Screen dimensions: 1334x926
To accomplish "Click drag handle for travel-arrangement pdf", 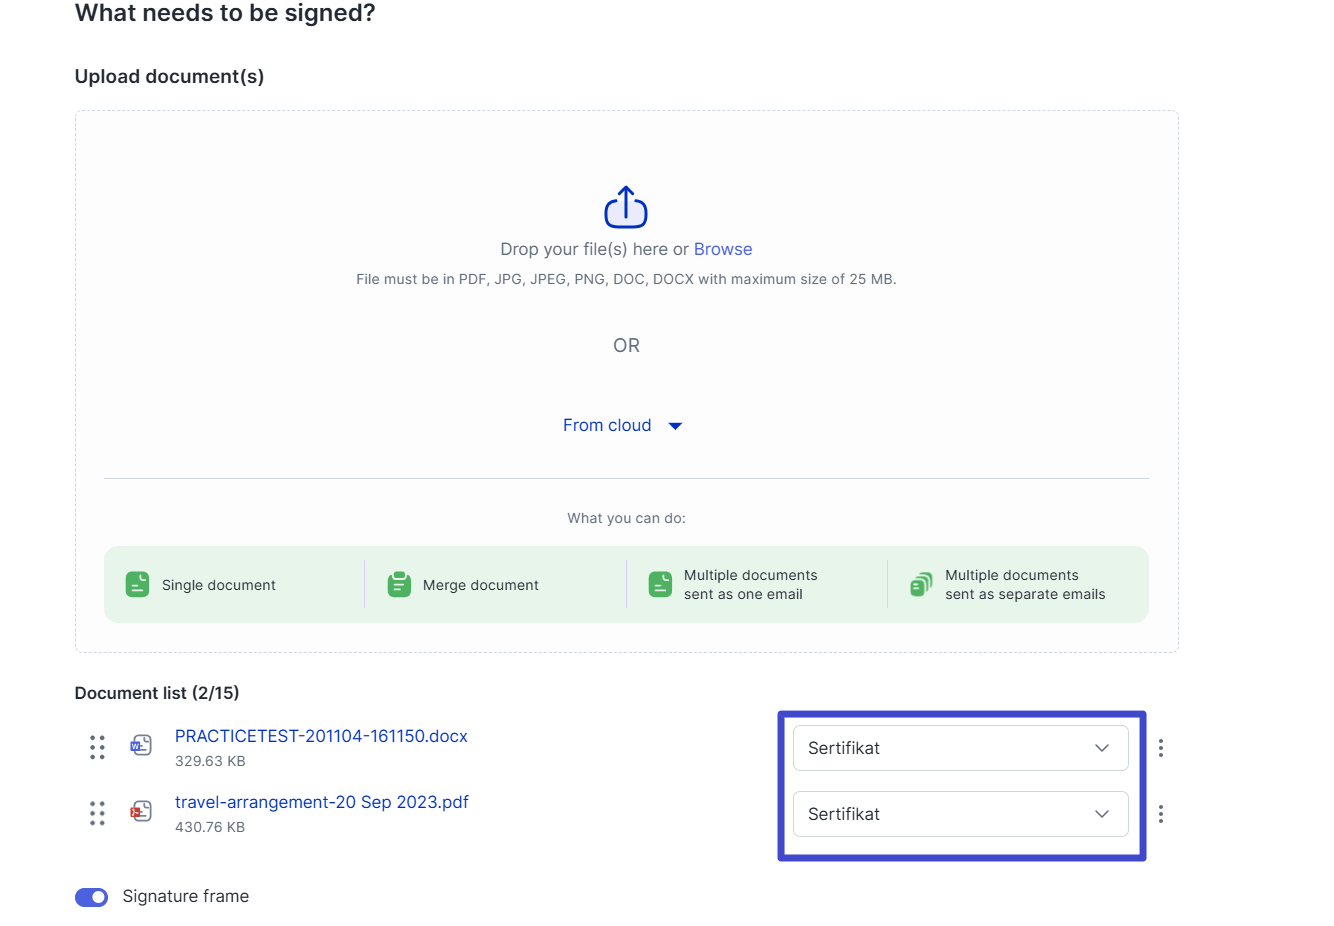I will tap(97, 813).
